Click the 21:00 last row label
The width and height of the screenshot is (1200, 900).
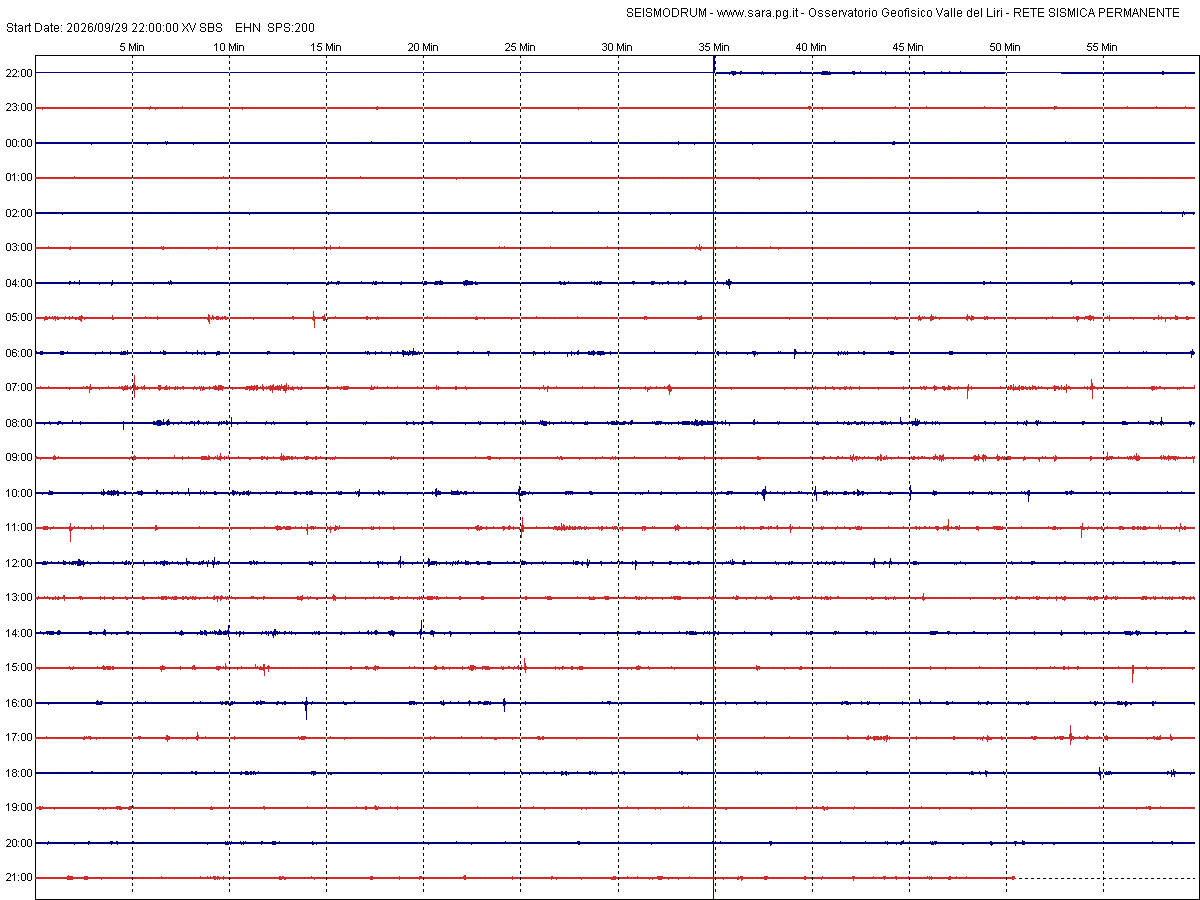[x=19, y=878]
